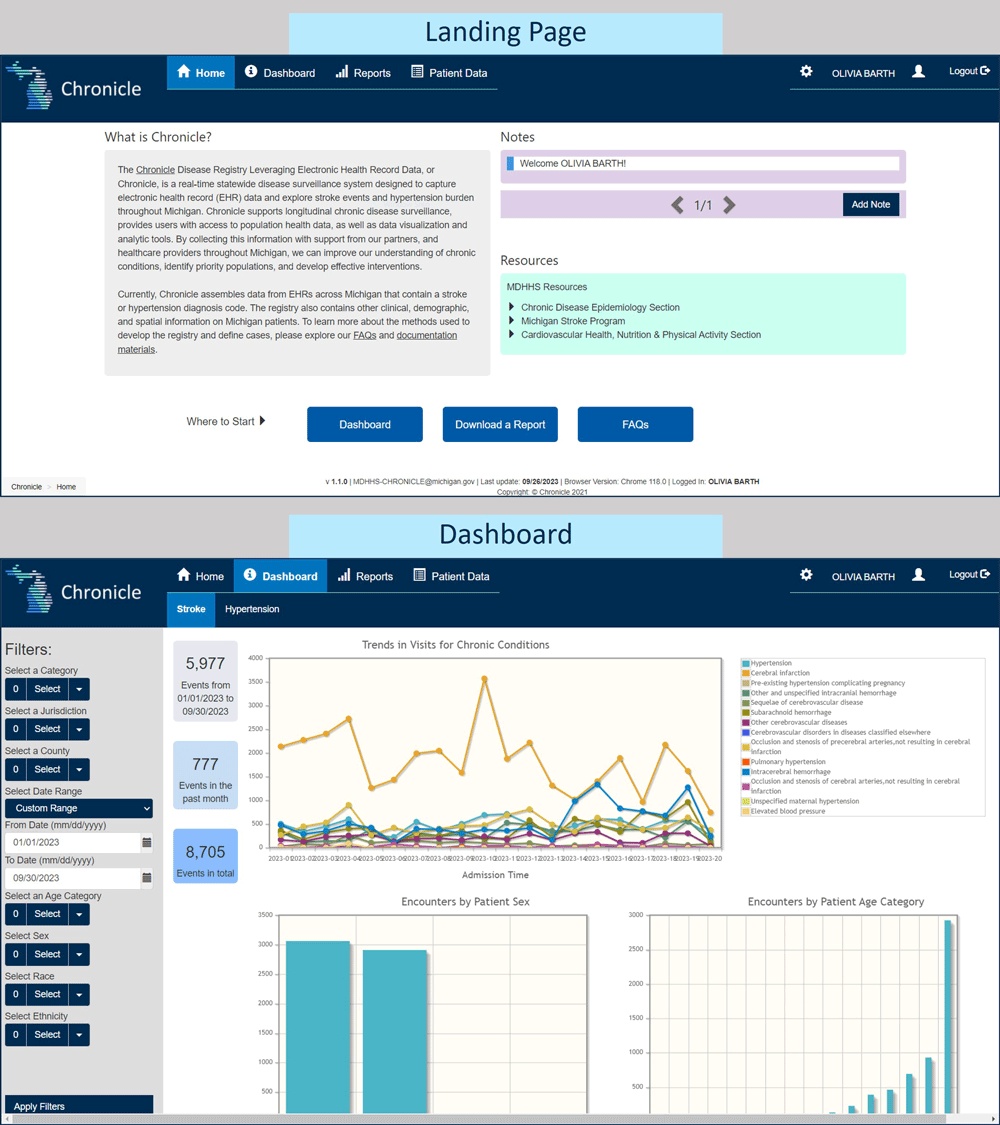Open the Select a Category dropdown arrow
The image size is (1000, 1125).
[77, 689]
